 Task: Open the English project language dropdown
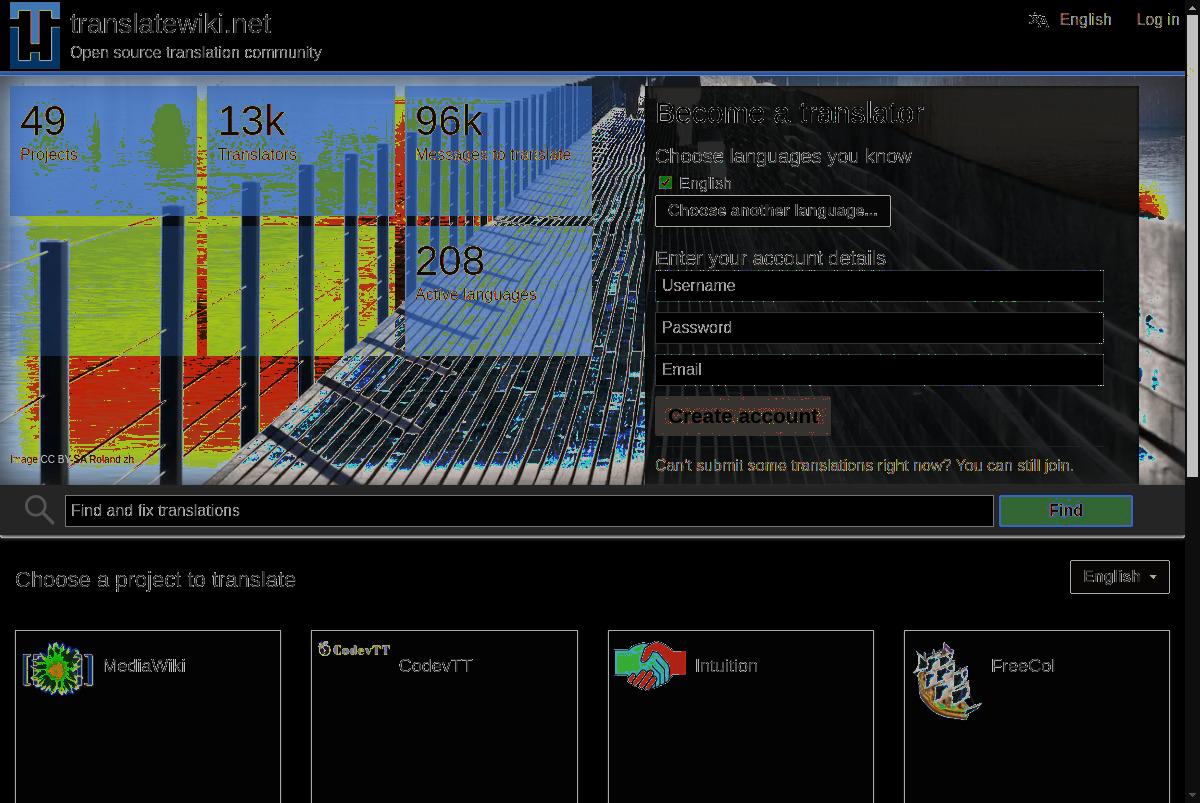click(1119, 577)
